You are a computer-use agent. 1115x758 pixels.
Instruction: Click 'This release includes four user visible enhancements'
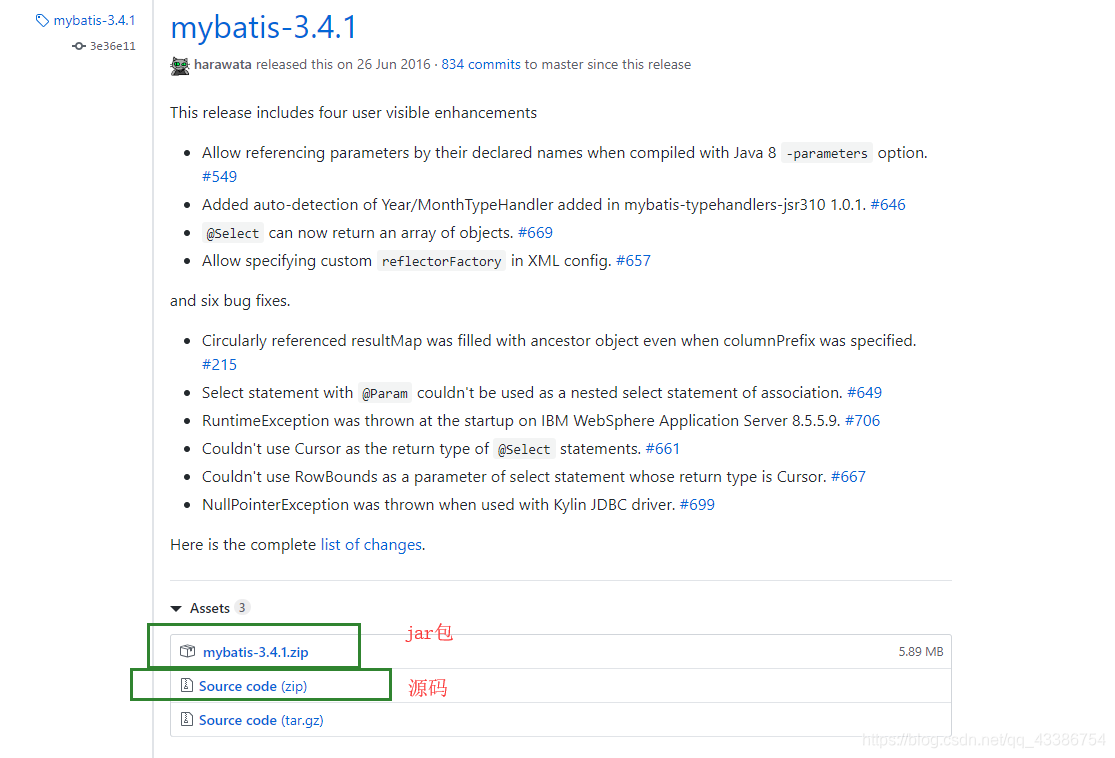[353, 113]
